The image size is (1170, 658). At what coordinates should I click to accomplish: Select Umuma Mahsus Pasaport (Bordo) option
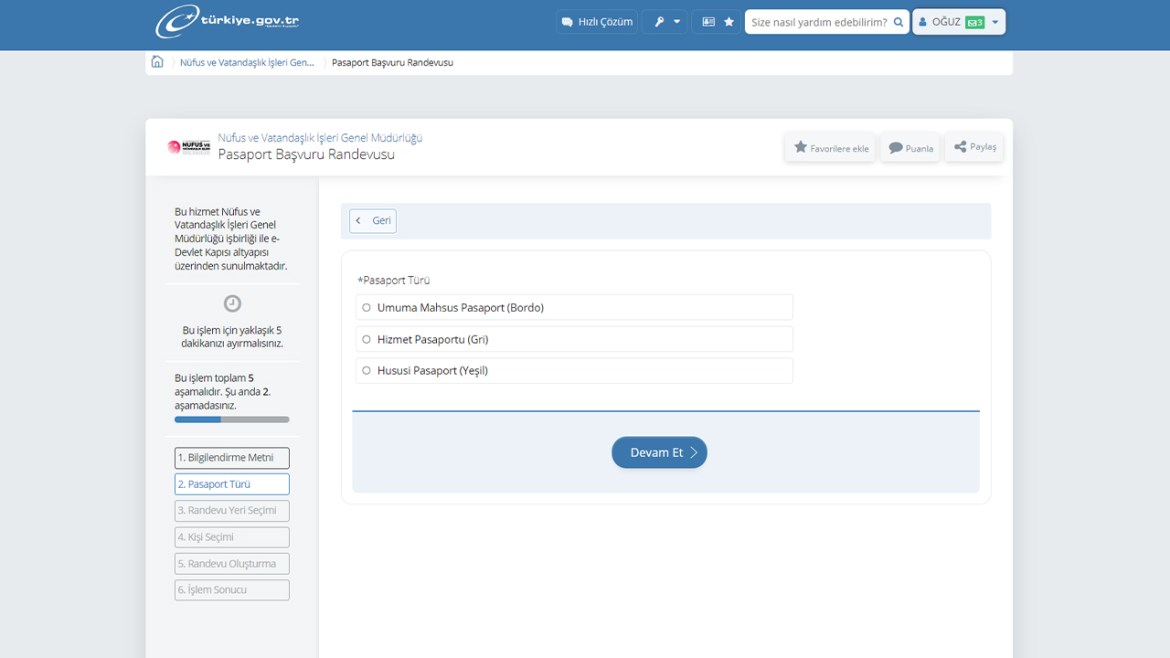pyautogui.click(x=366, y=308)
